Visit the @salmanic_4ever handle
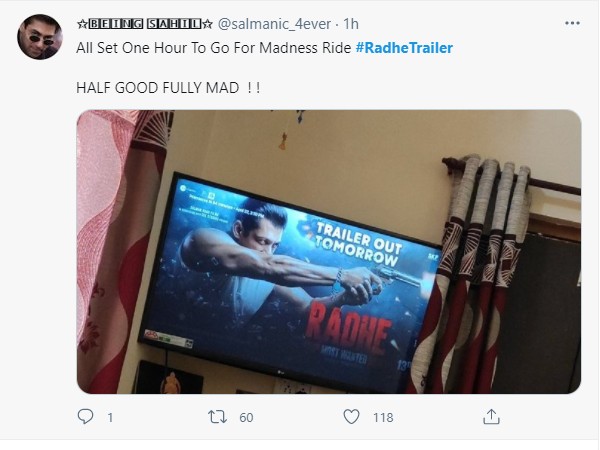 pyautogui.click(x=274, y=24)
